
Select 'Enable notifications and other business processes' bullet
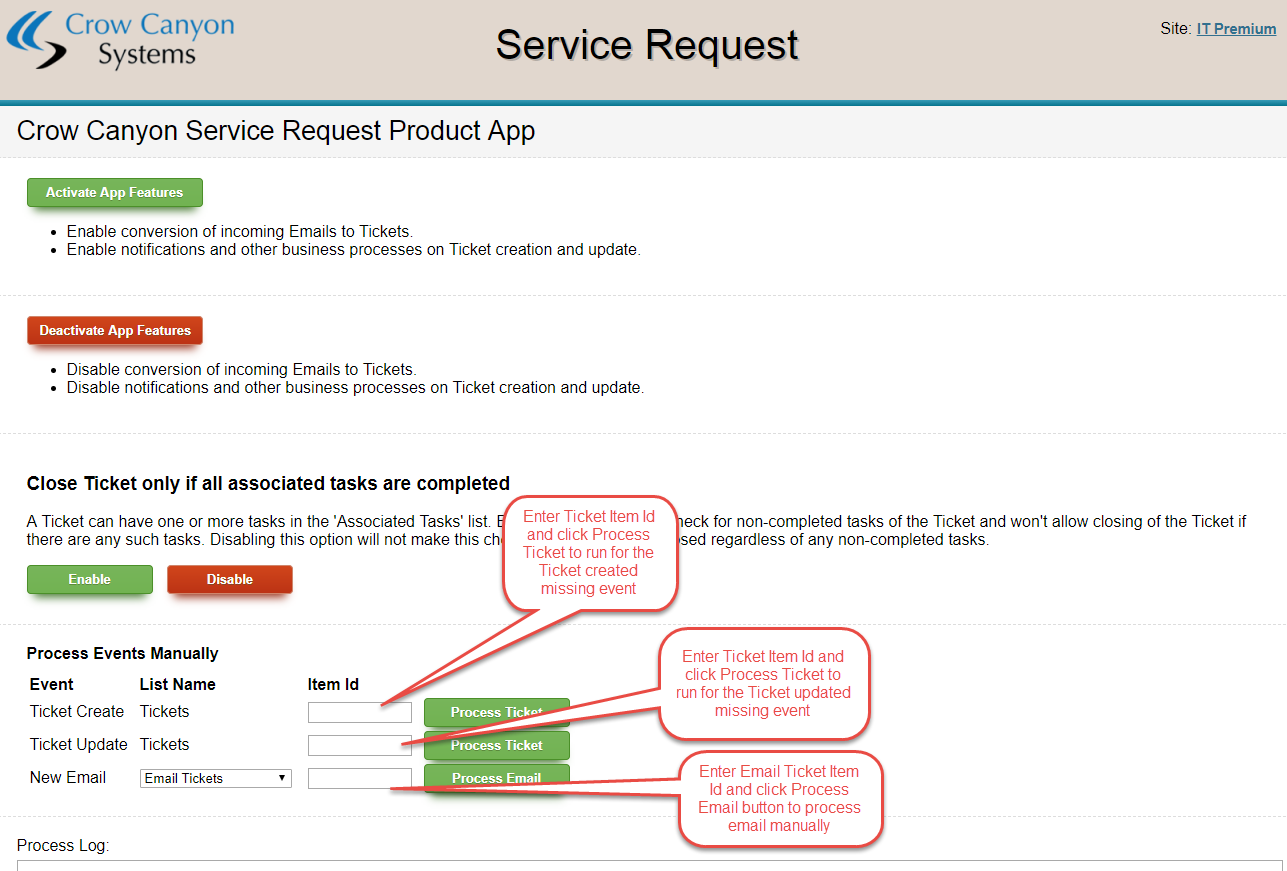pyautogui.click(x=354, y=250)
